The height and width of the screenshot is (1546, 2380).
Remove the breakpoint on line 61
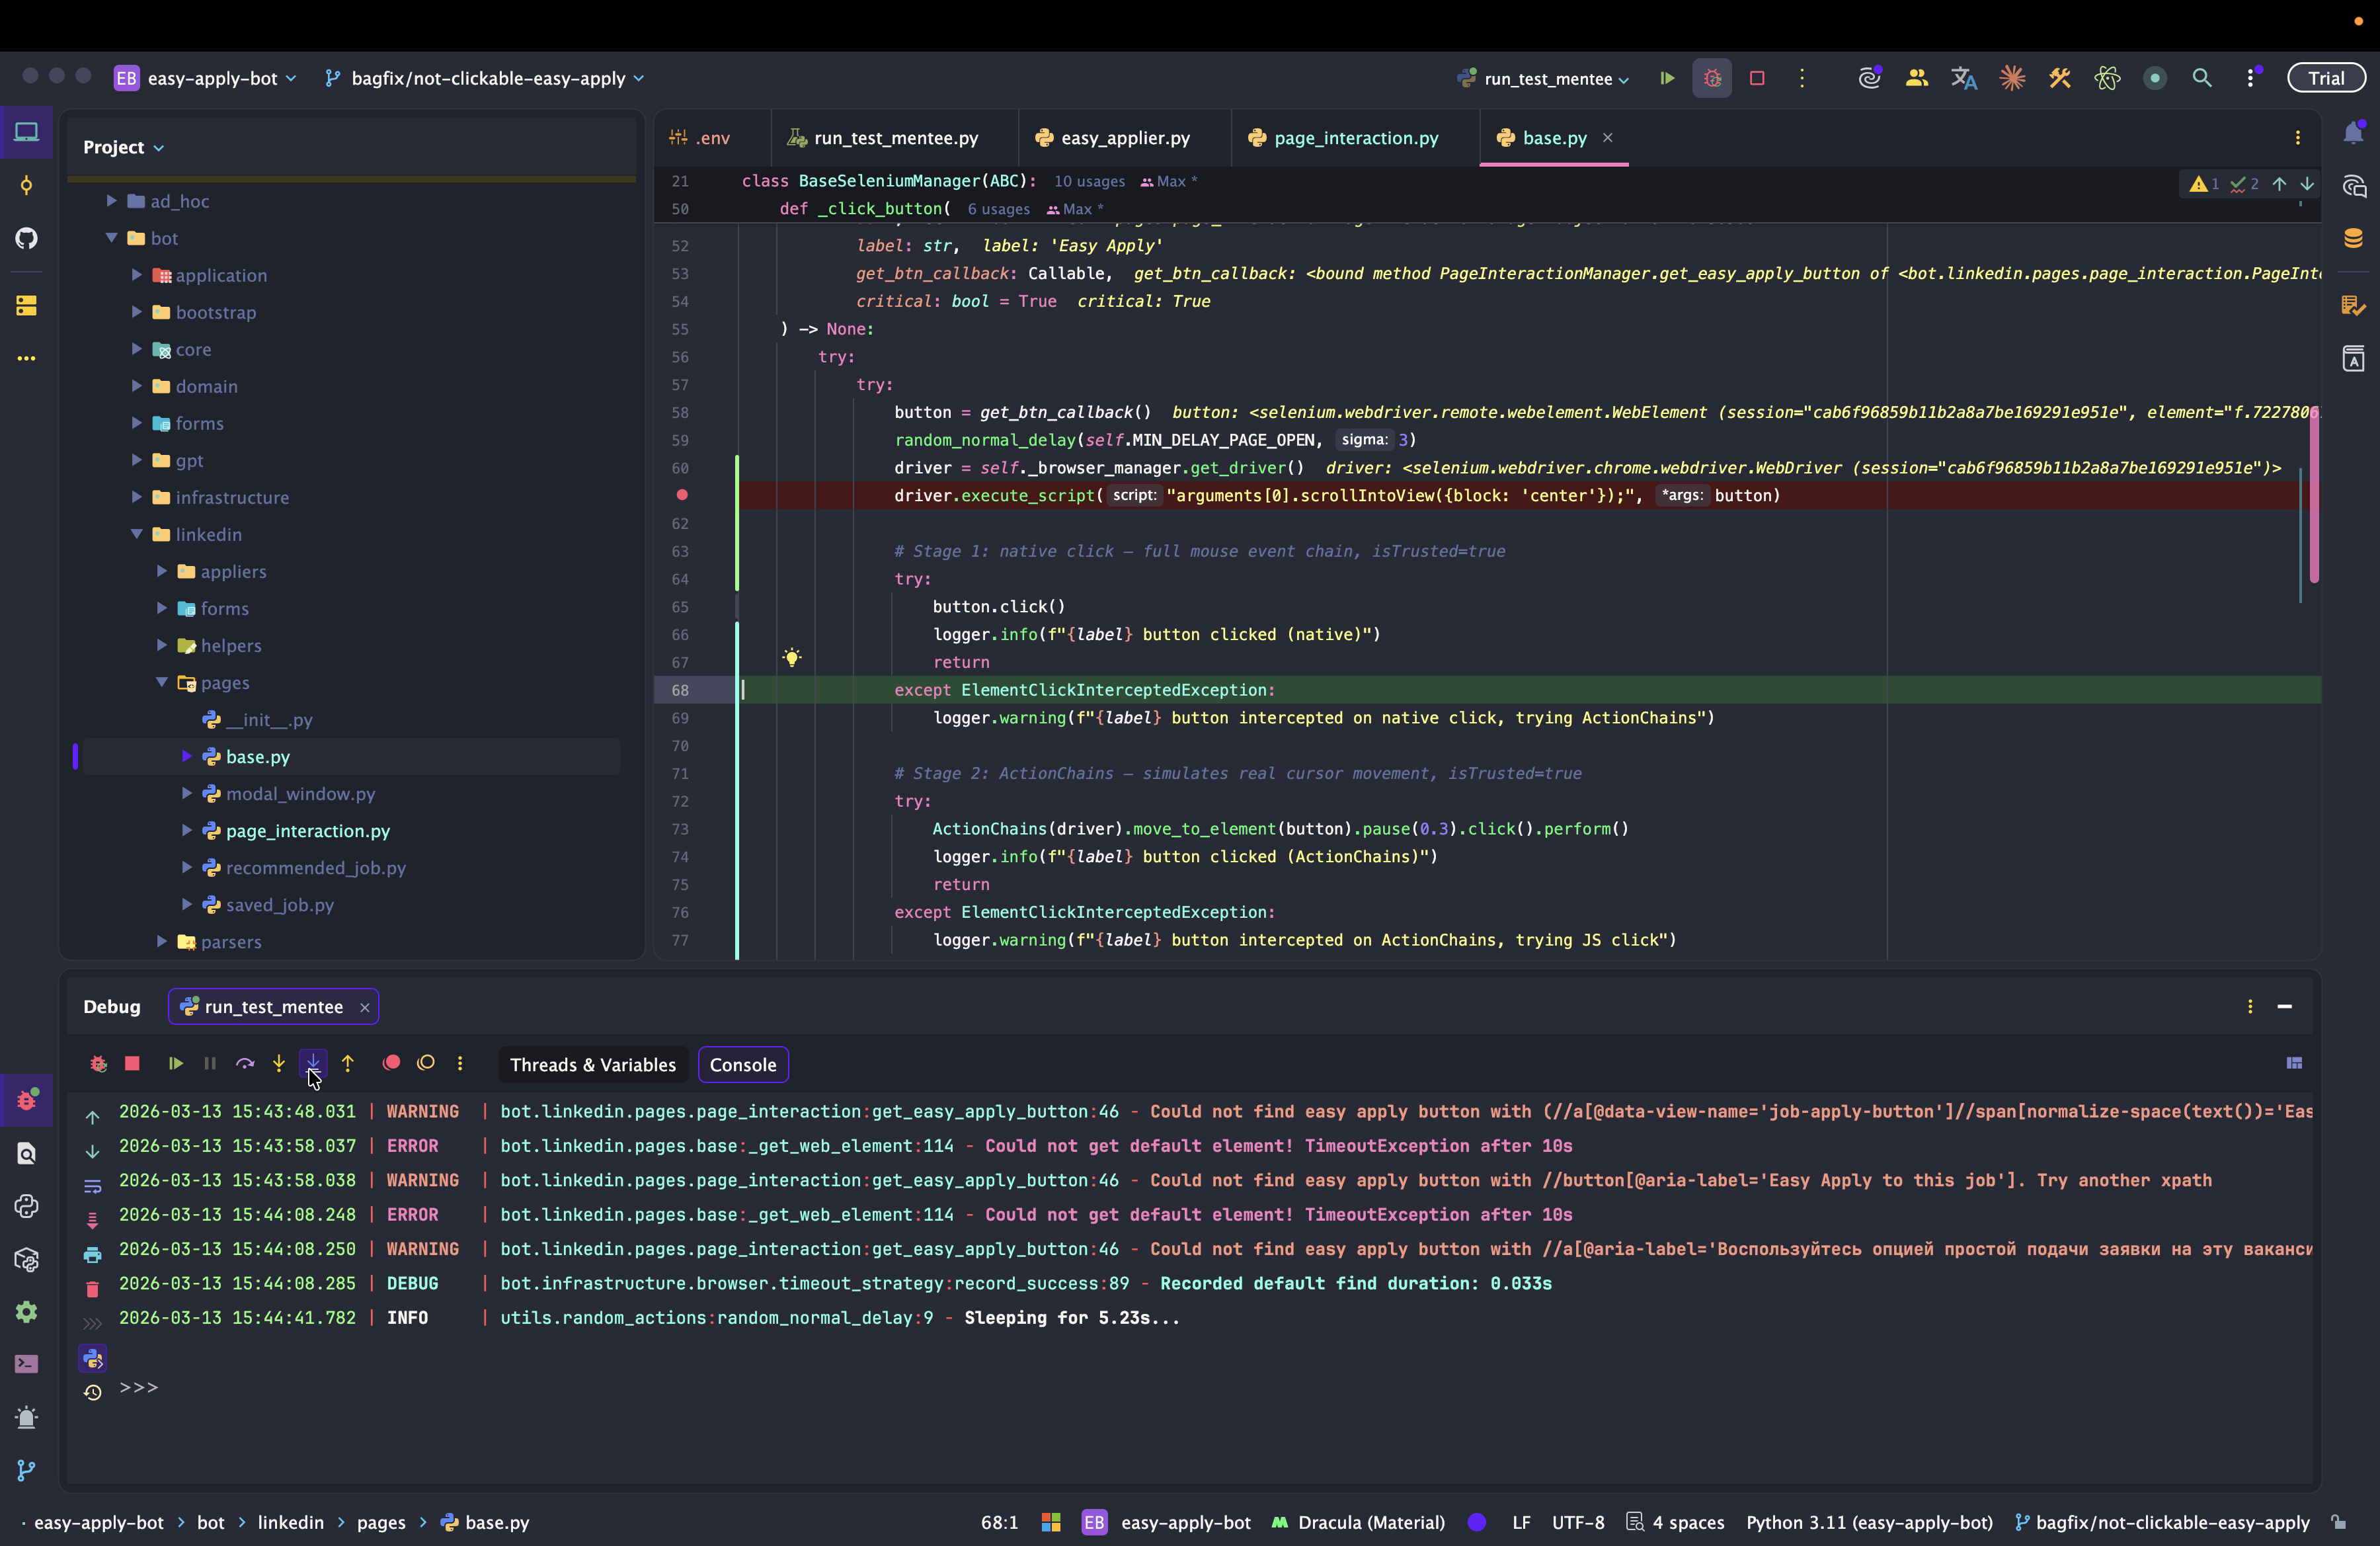click(x=682, y=496)
